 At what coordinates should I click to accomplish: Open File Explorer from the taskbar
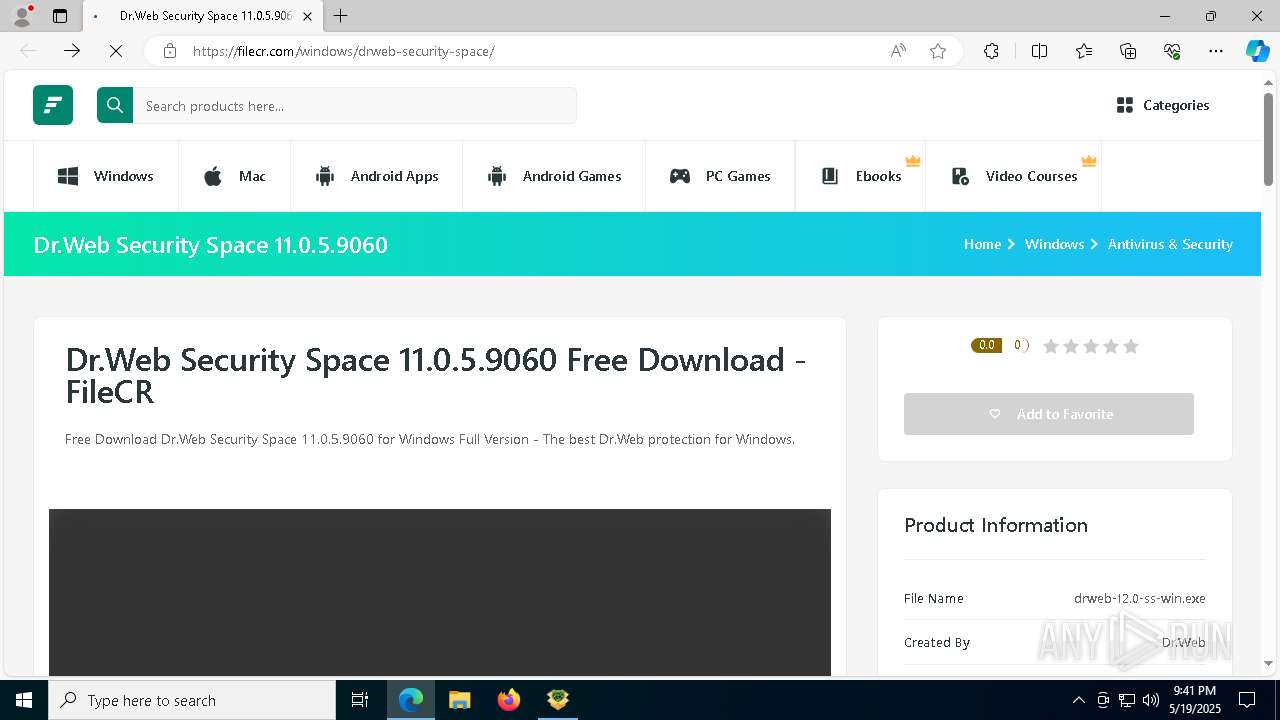click(x=459, y=700)
